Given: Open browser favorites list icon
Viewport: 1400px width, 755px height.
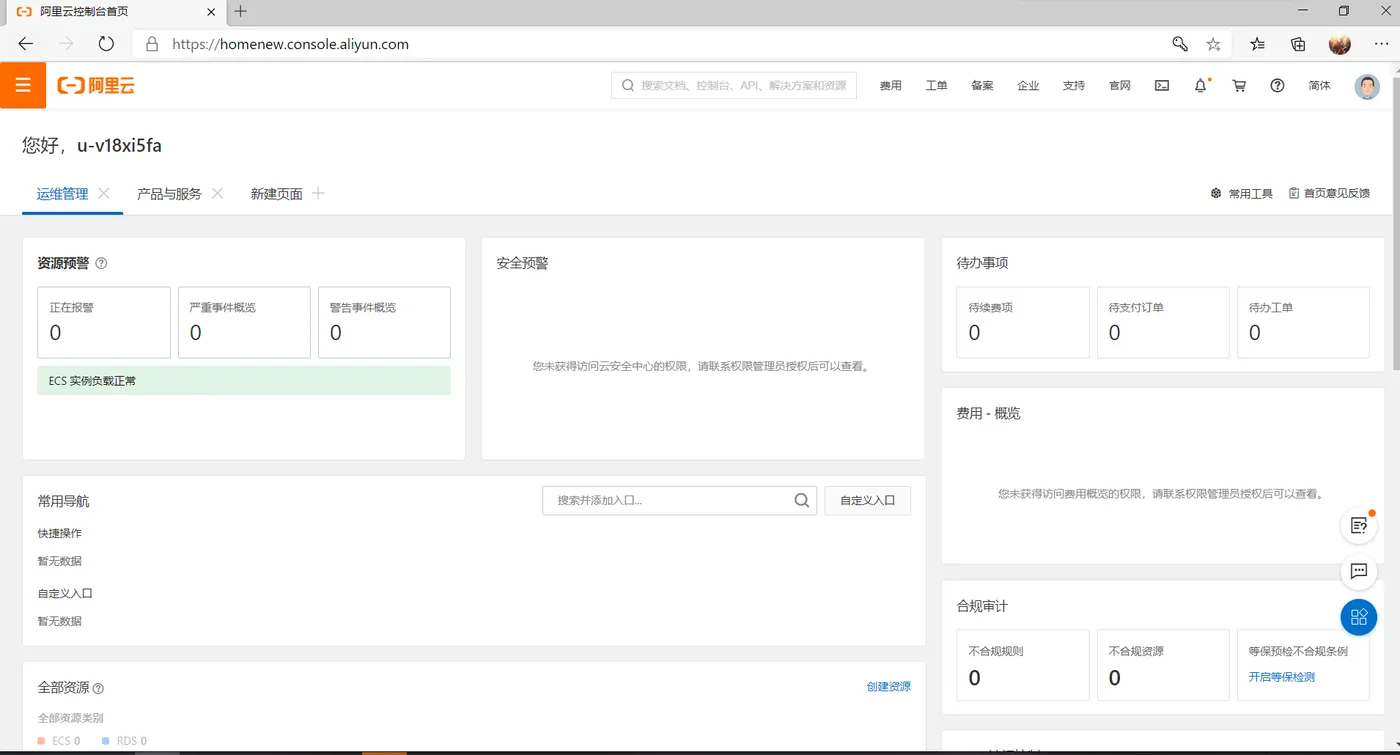Looking at the screenshot, I should [1258, 44].
